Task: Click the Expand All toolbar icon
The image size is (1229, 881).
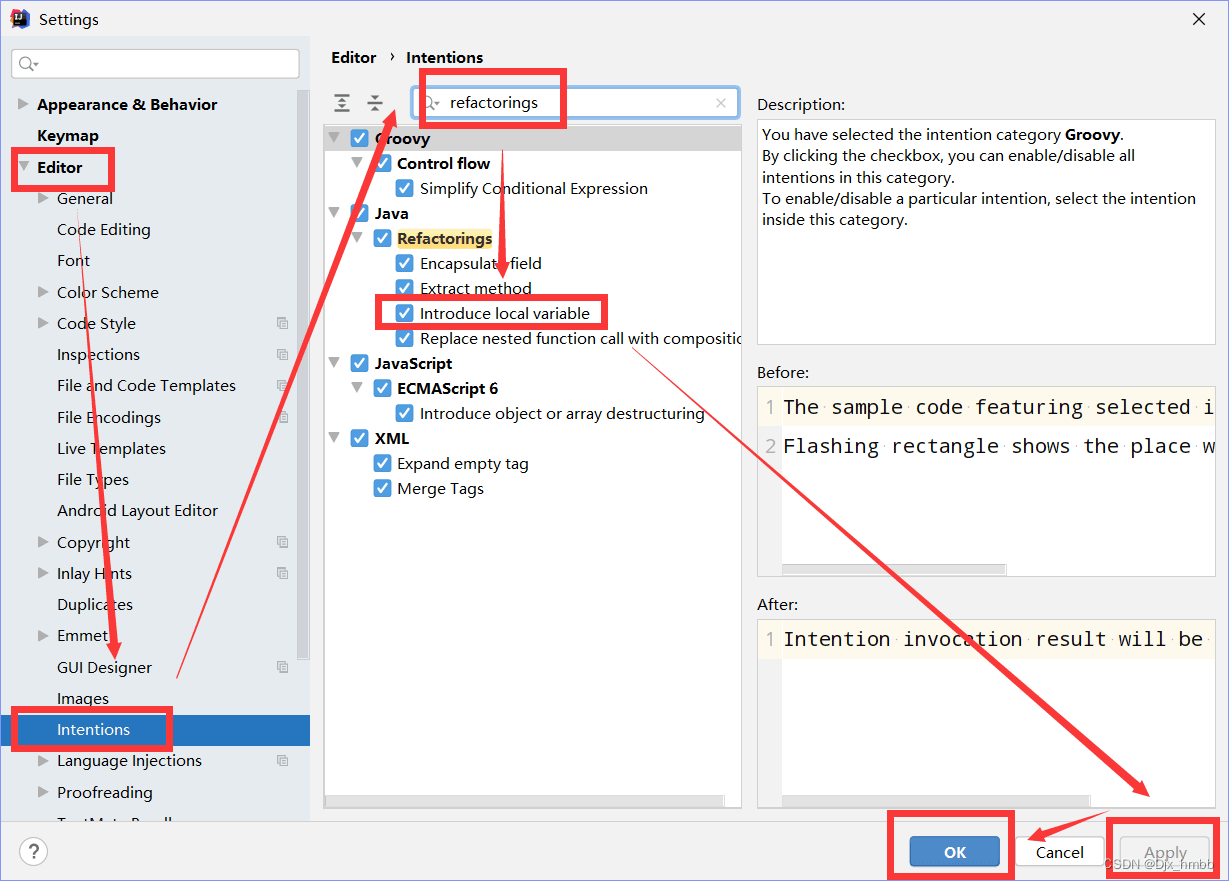Action: tap(342, 103)
